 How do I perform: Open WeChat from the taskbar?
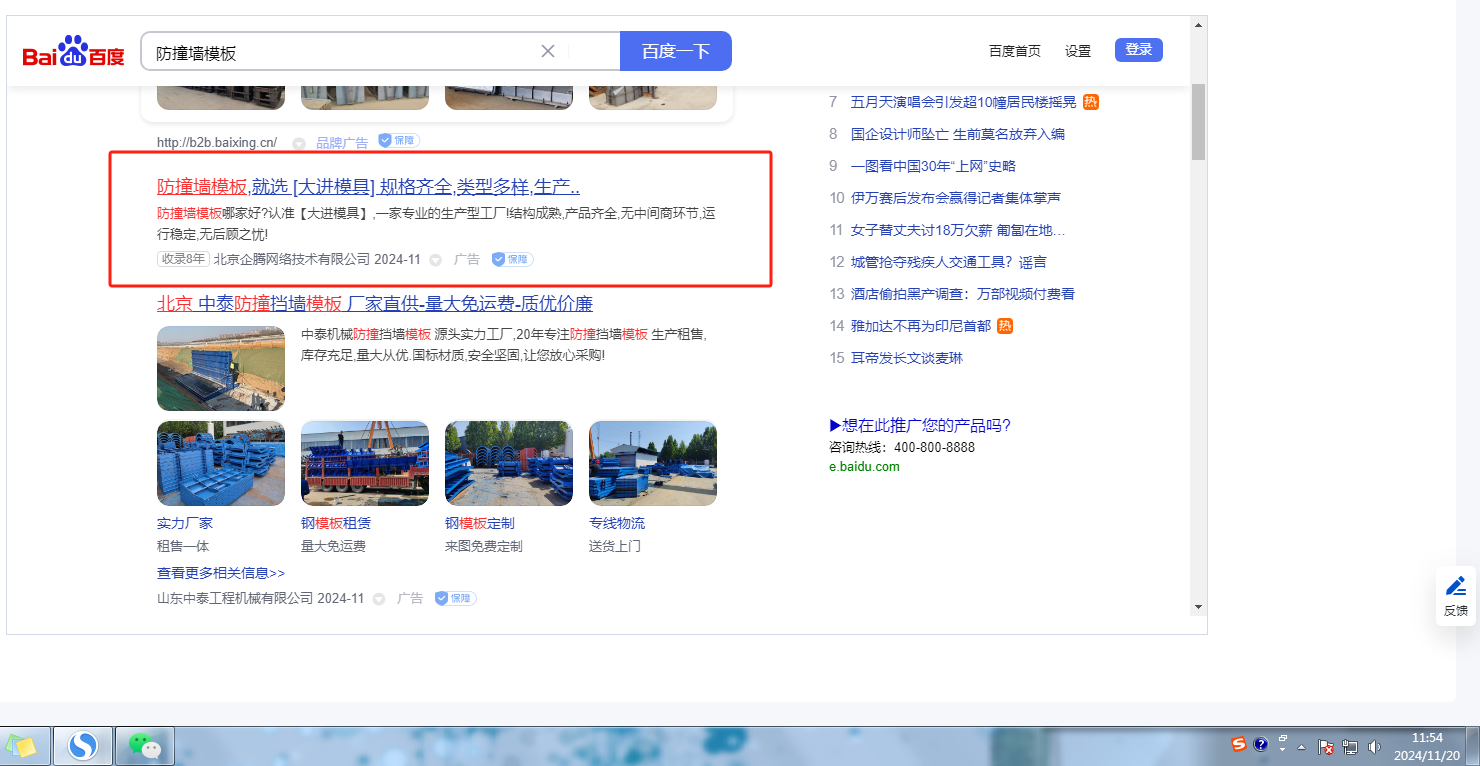[x=146, y=746]
